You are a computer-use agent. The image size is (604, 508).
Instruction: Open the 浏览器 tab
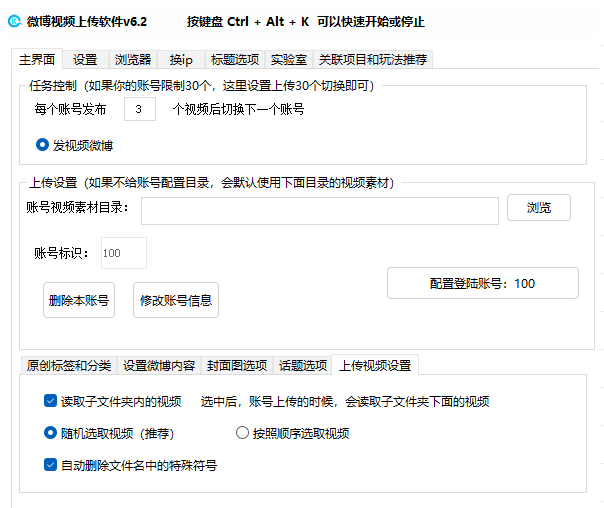tap(133, 60)
